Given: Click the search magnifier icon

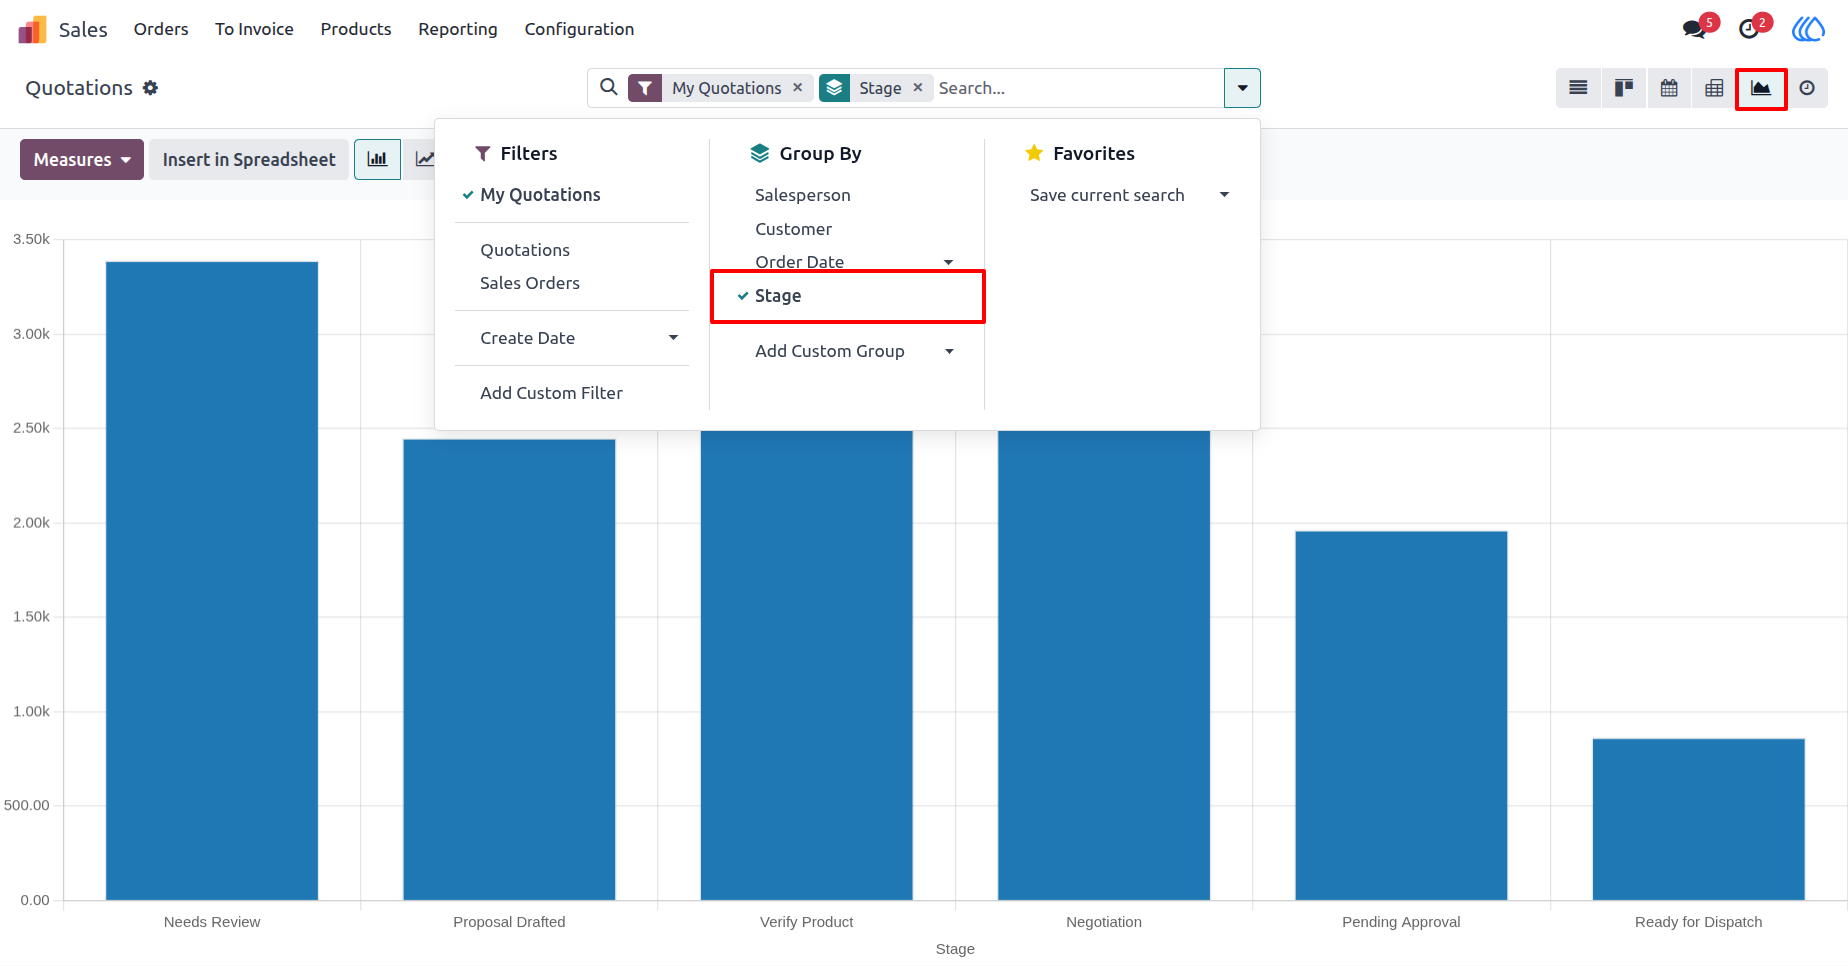Looking at the screenshot, I should [x=608, y=87].
